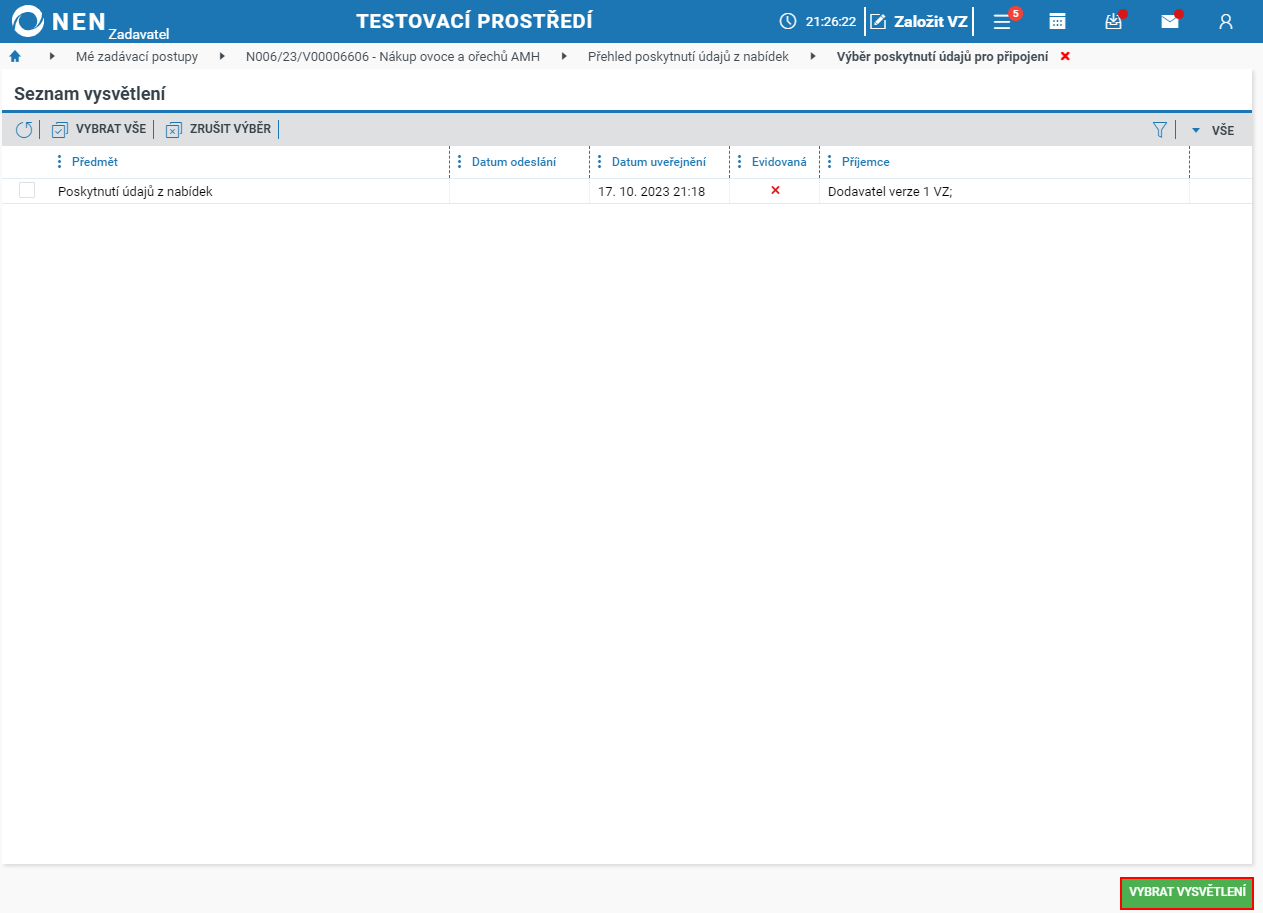The image size is (1263, 913).
Task: Expand the VŠE filter dropdown
Action: tap(1213, 130)
